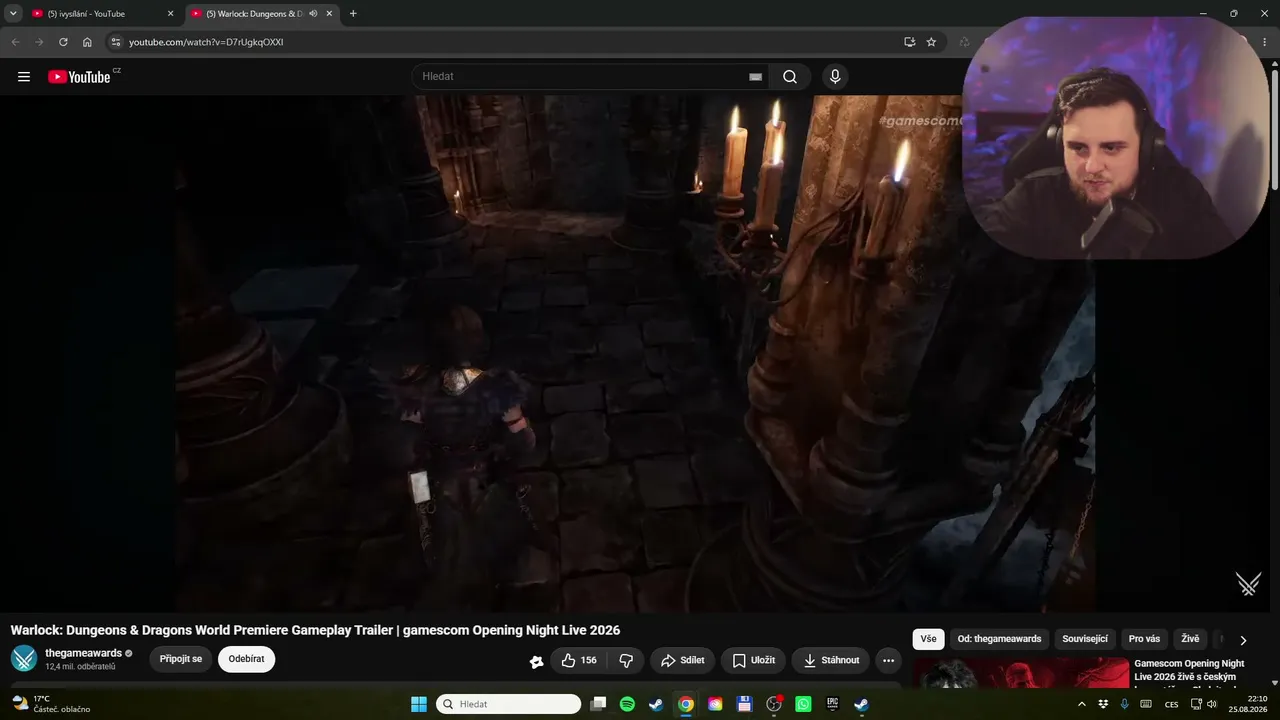Open the on-screen keyboard in search box
Screen dimensions: 1280x720
[756, 77]
